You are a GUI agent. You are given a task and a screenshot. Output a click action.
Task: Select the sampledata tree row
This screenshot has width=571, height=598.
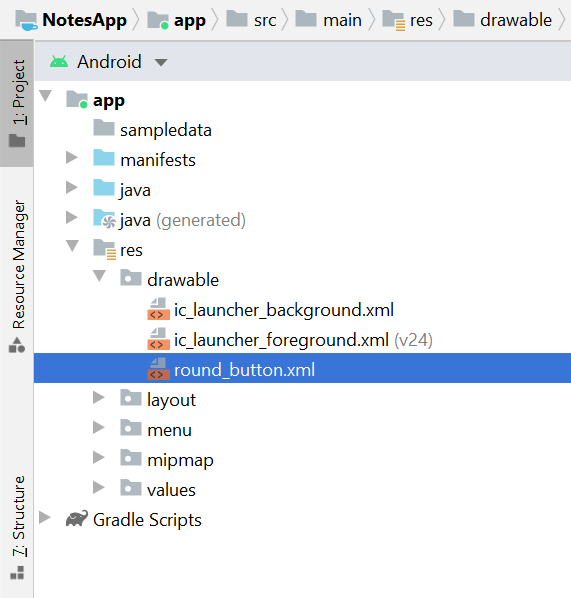click(302, 130)
